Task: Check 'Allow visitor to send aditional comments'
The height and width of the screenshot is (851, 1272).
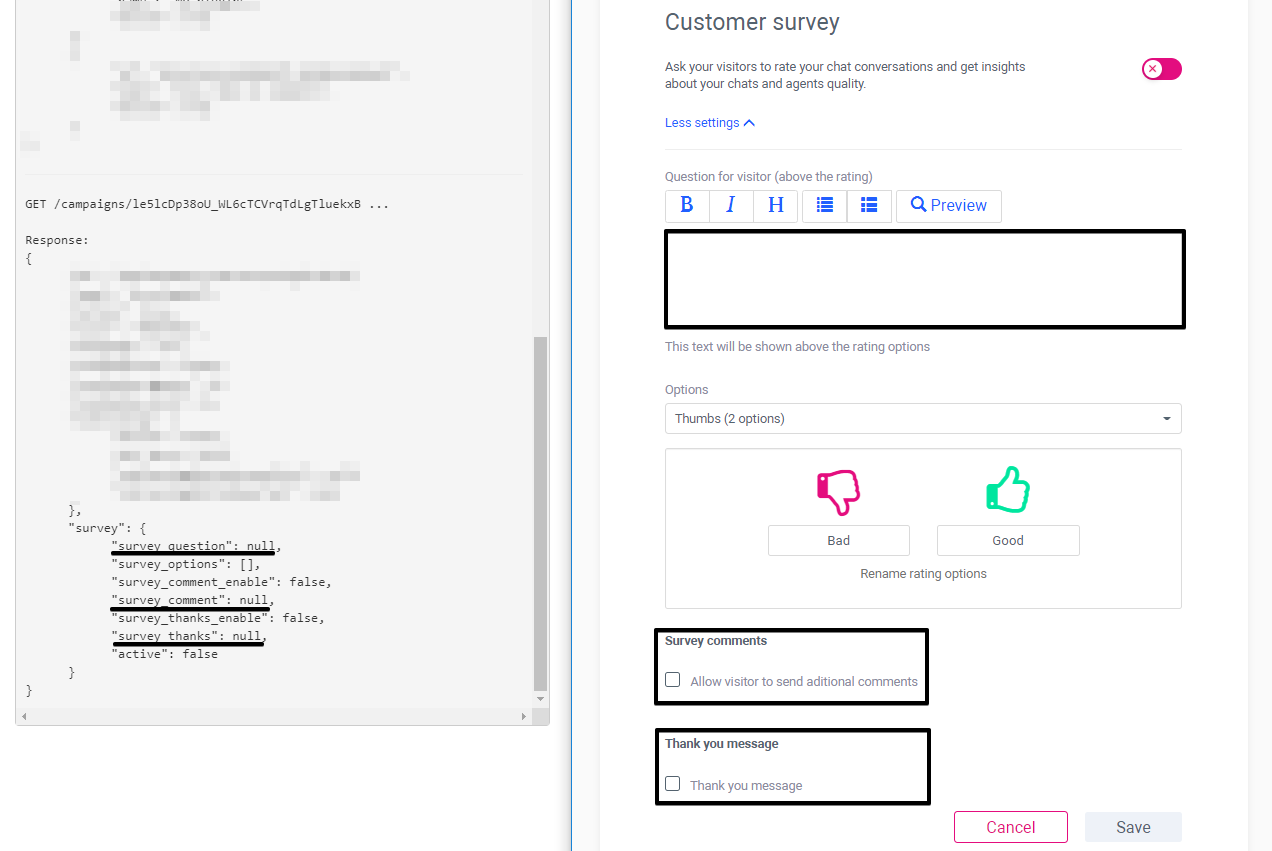Action: coord(672,679)
